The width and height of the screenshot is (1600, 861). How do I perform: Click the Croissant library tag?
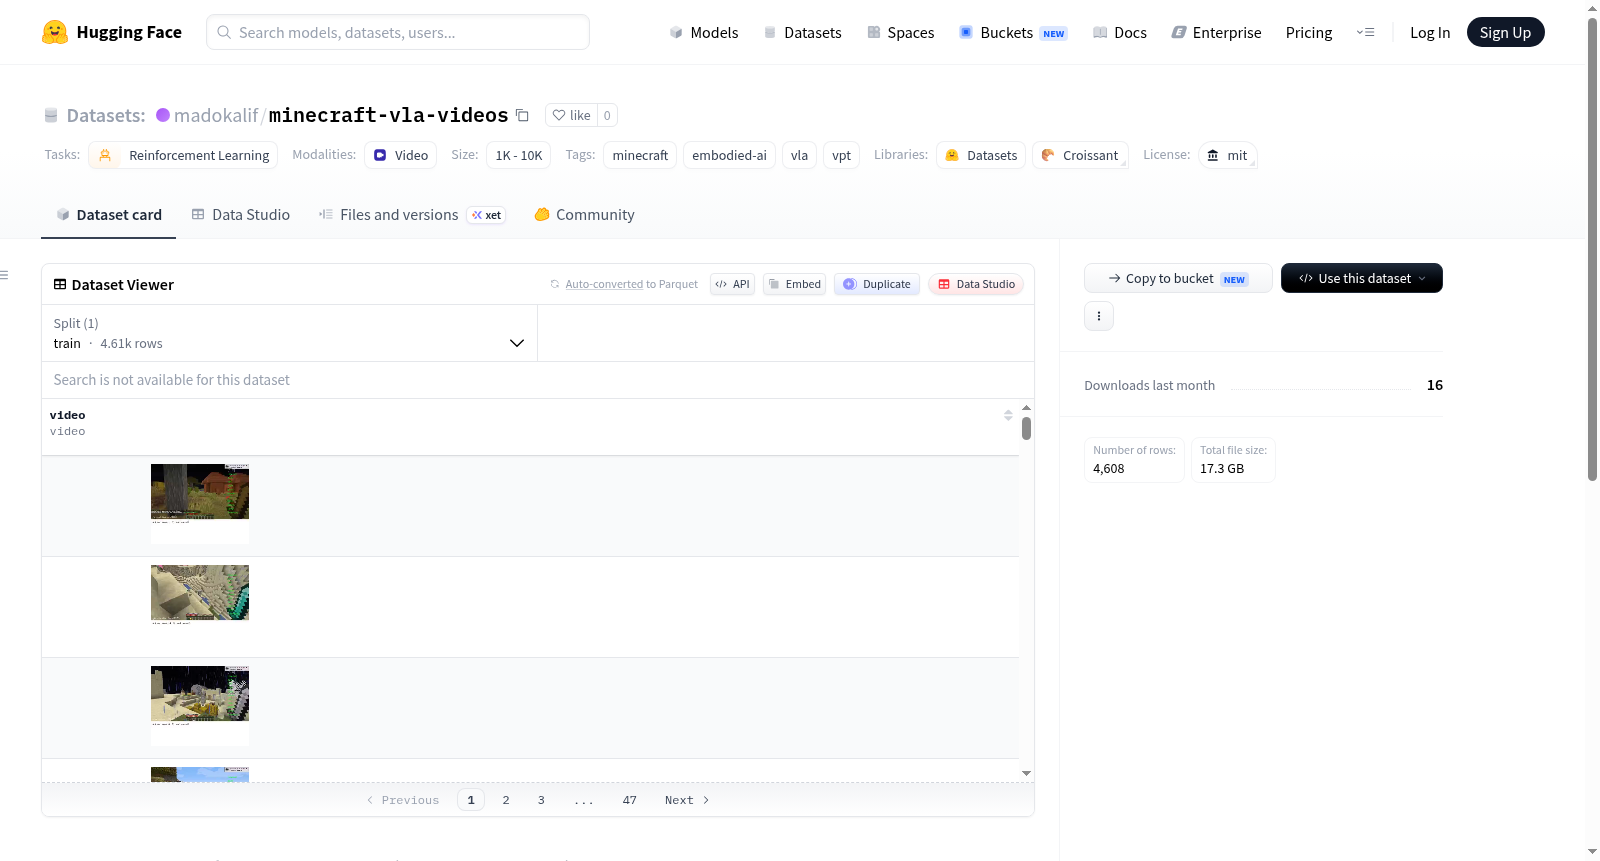click(1080, 155)
